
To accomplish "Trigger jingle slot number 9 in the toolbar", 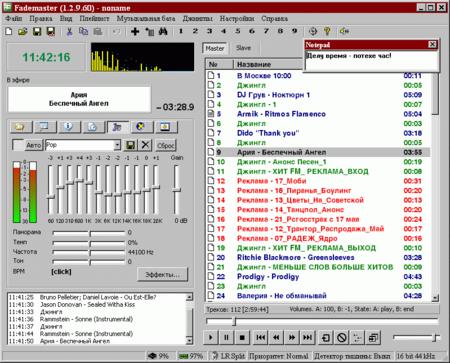I will [294, 31].
